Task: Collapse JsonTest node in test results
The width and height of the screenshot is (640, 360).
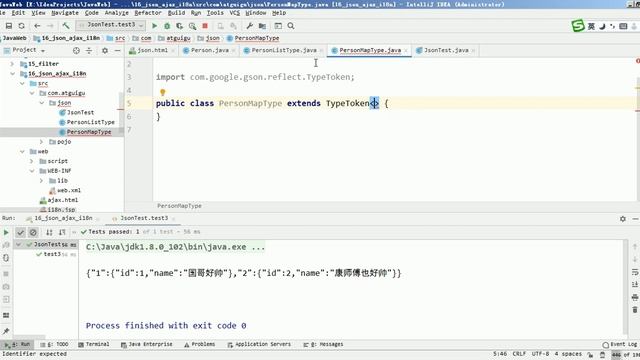Action: [x=18, y=244]
